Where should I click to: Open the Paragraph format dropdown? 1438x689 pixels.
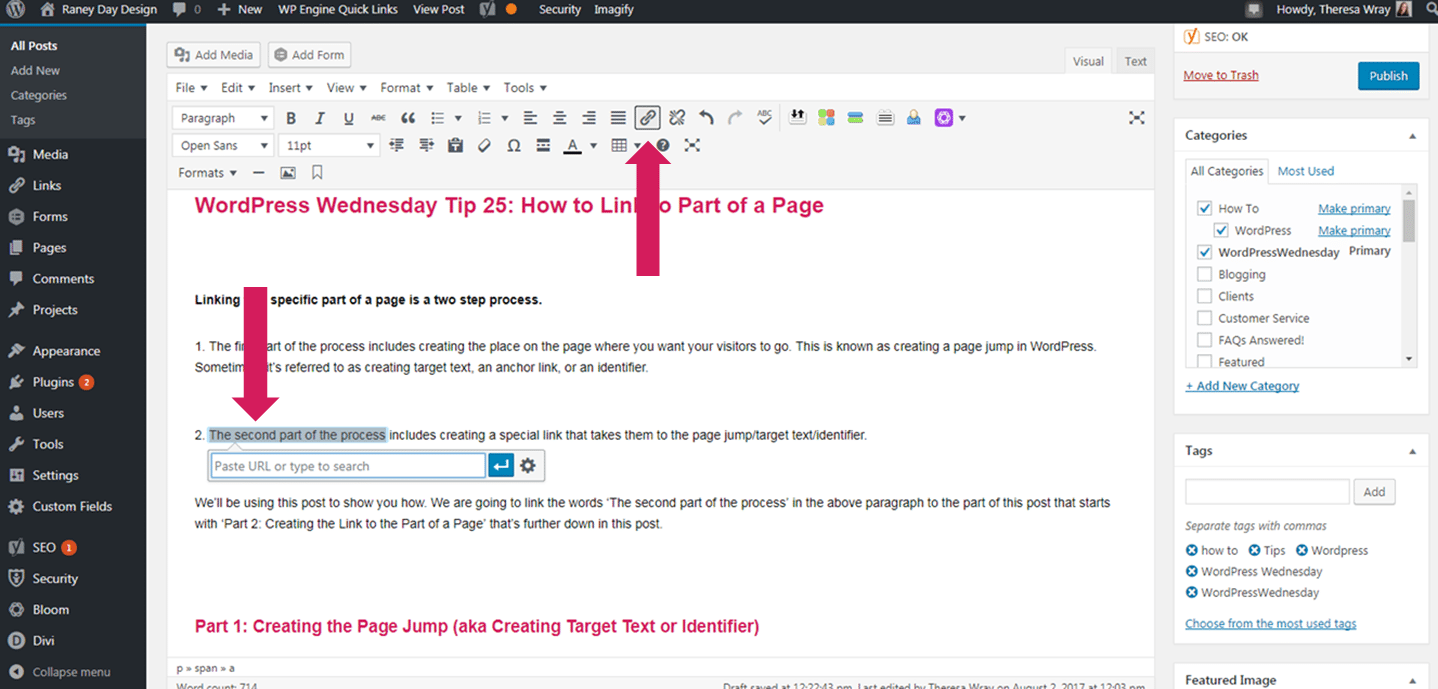222,118
